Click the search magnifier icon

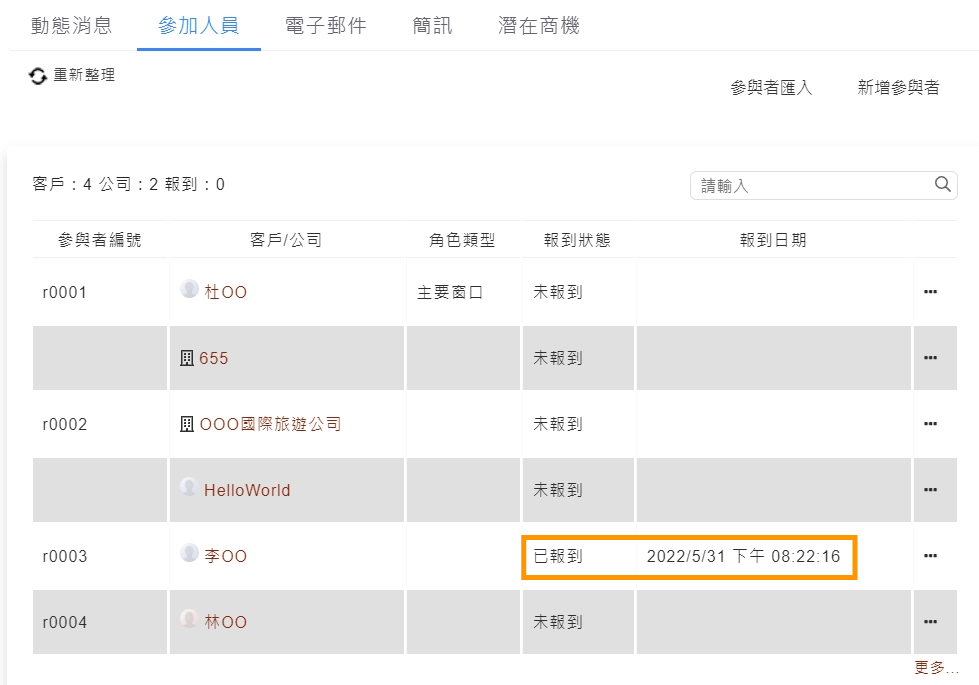point(942,184)
